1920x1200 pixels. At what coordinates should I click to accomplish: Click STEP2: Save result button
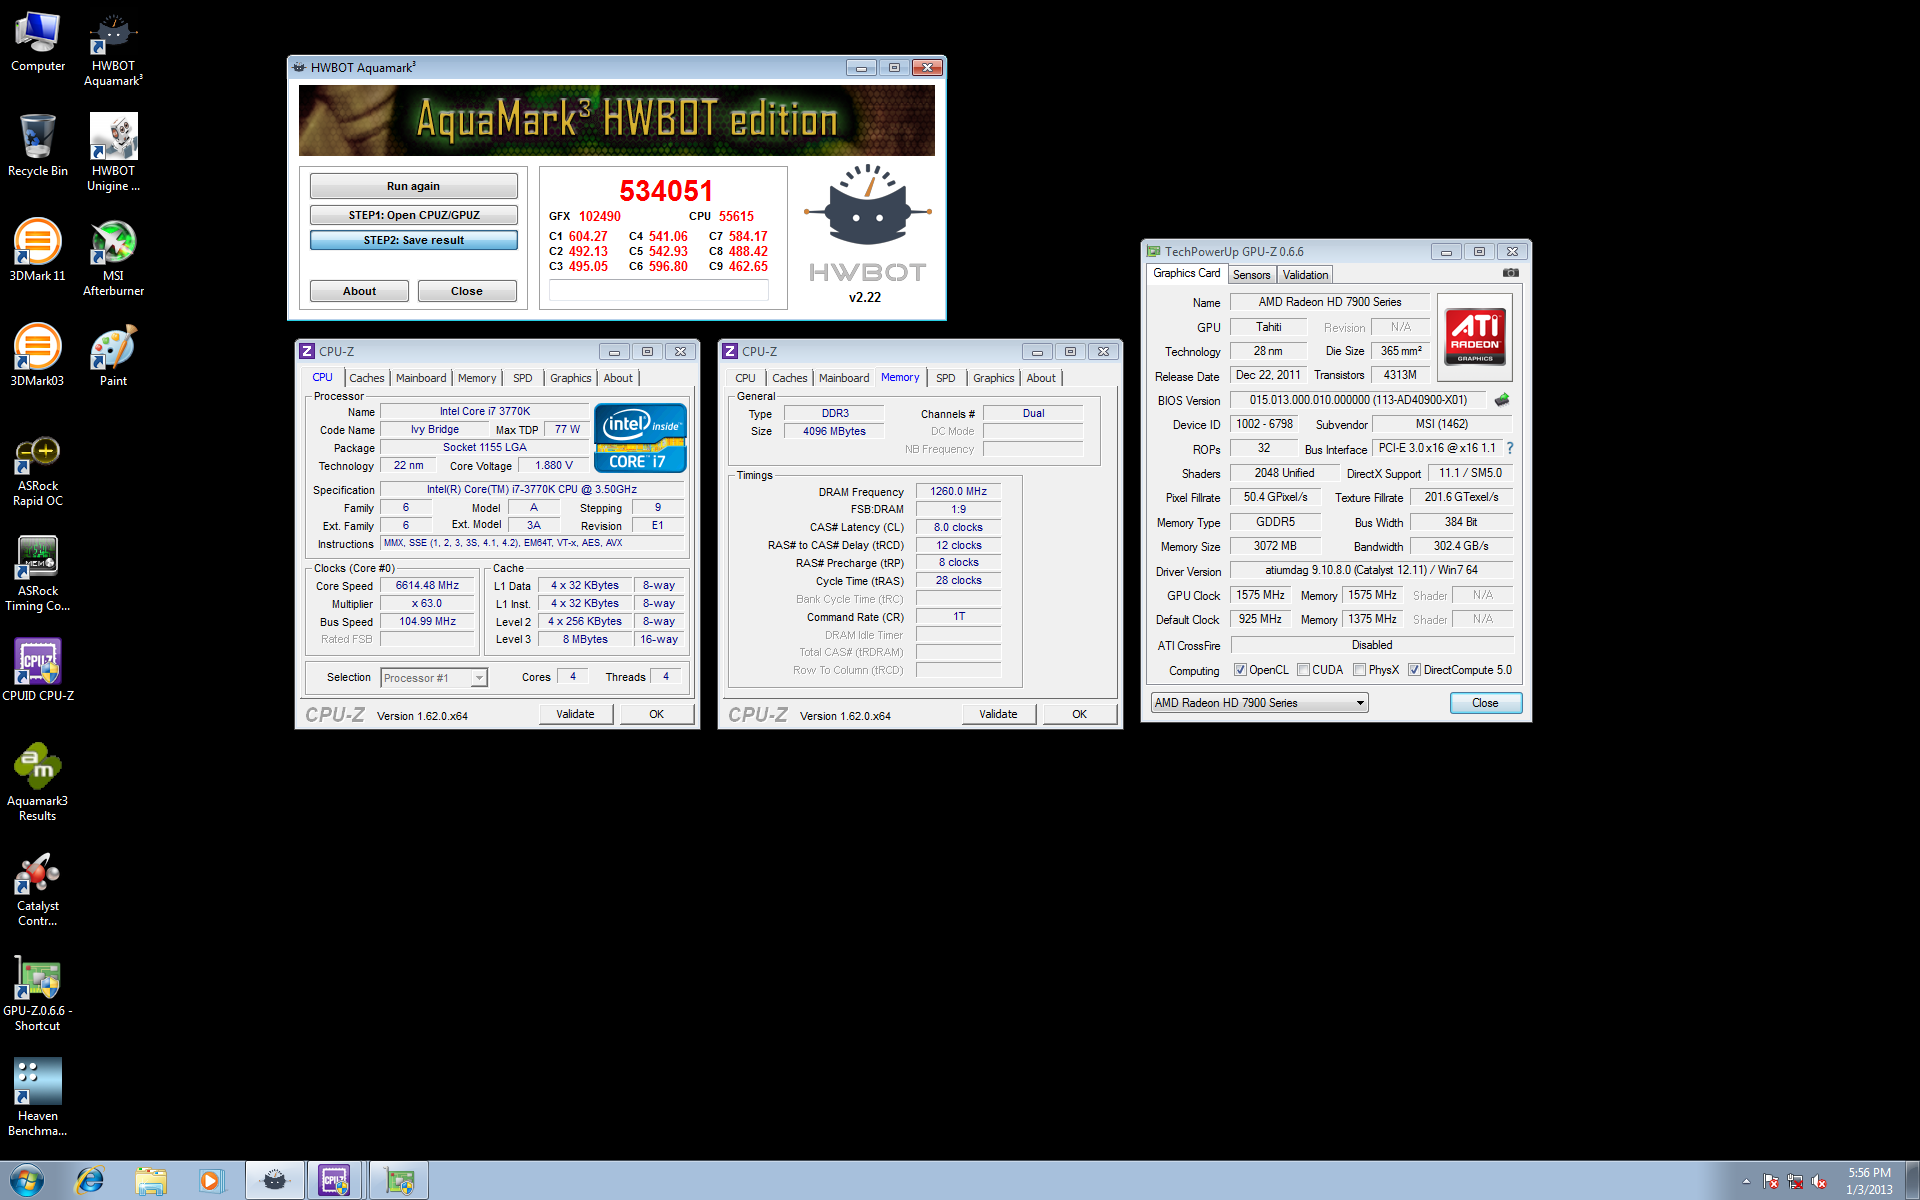click(413, 240)
